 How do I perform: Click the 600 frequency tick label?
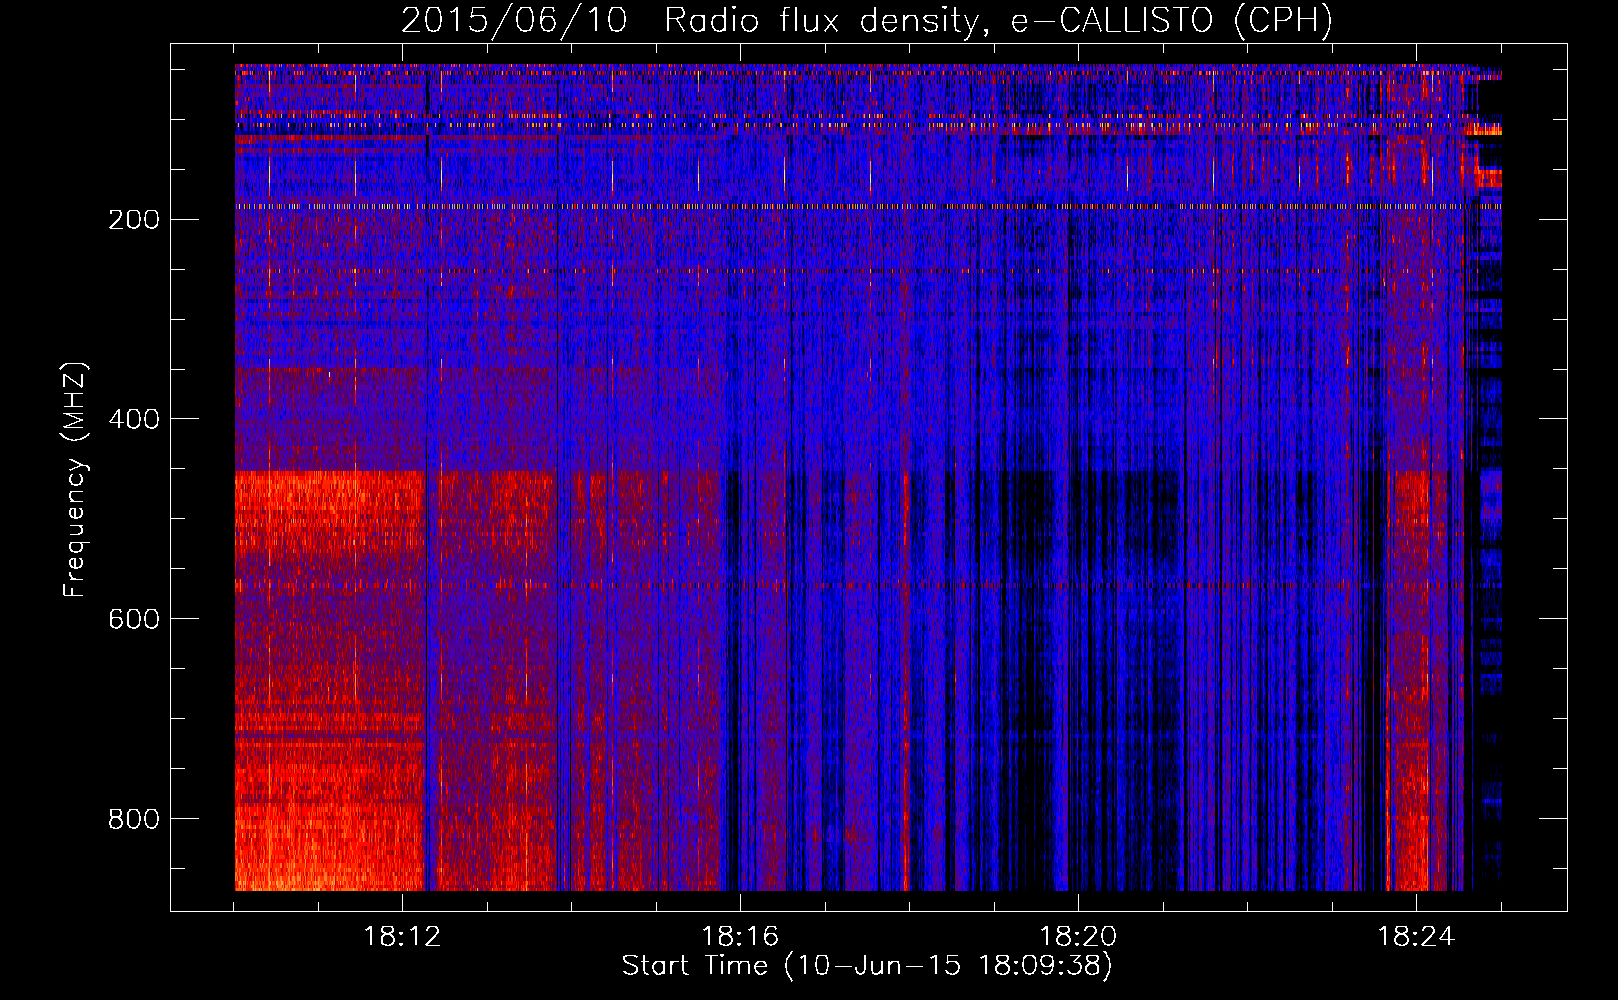[x=133, y=619]
